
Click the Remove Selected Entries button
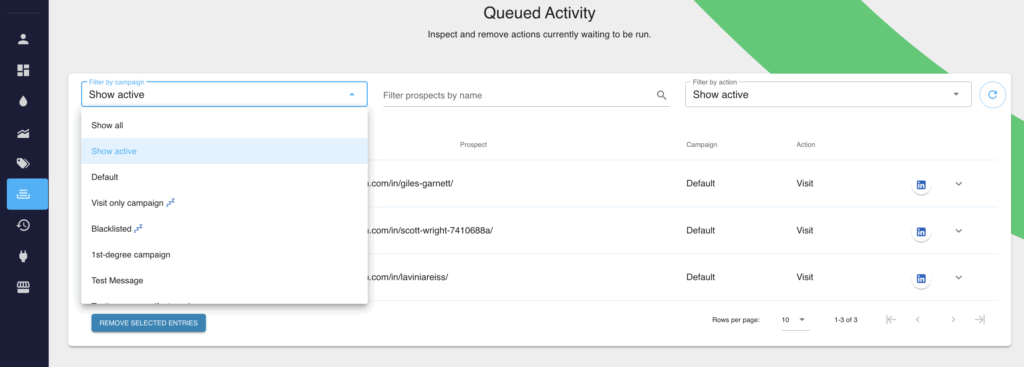click(x=148, y=323)
